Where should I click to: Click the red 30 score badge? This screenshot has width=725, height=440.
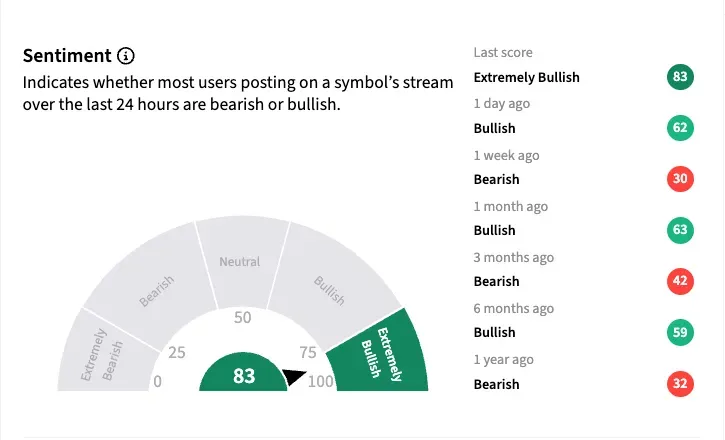(x=680, y=179)
